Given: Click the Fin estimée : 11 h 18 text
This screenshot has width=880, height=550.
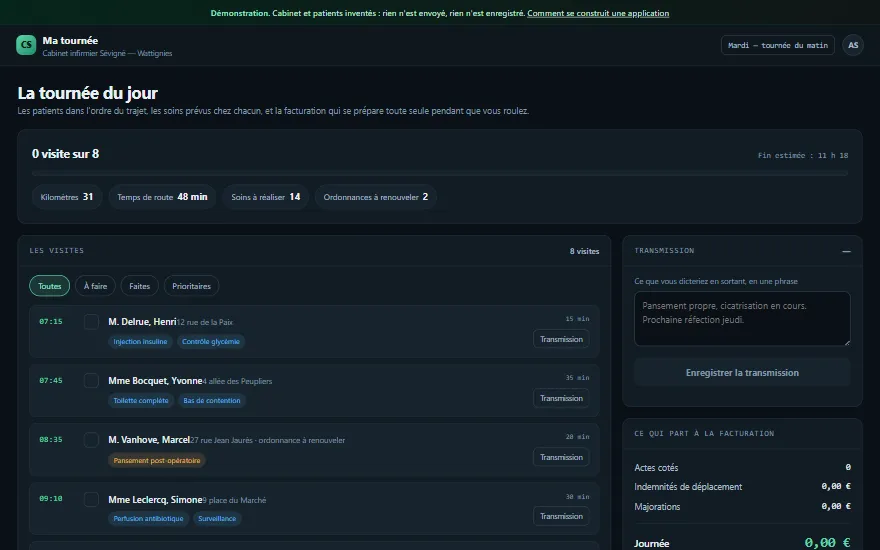Looking at the screenshot, I should click(803, 155).
